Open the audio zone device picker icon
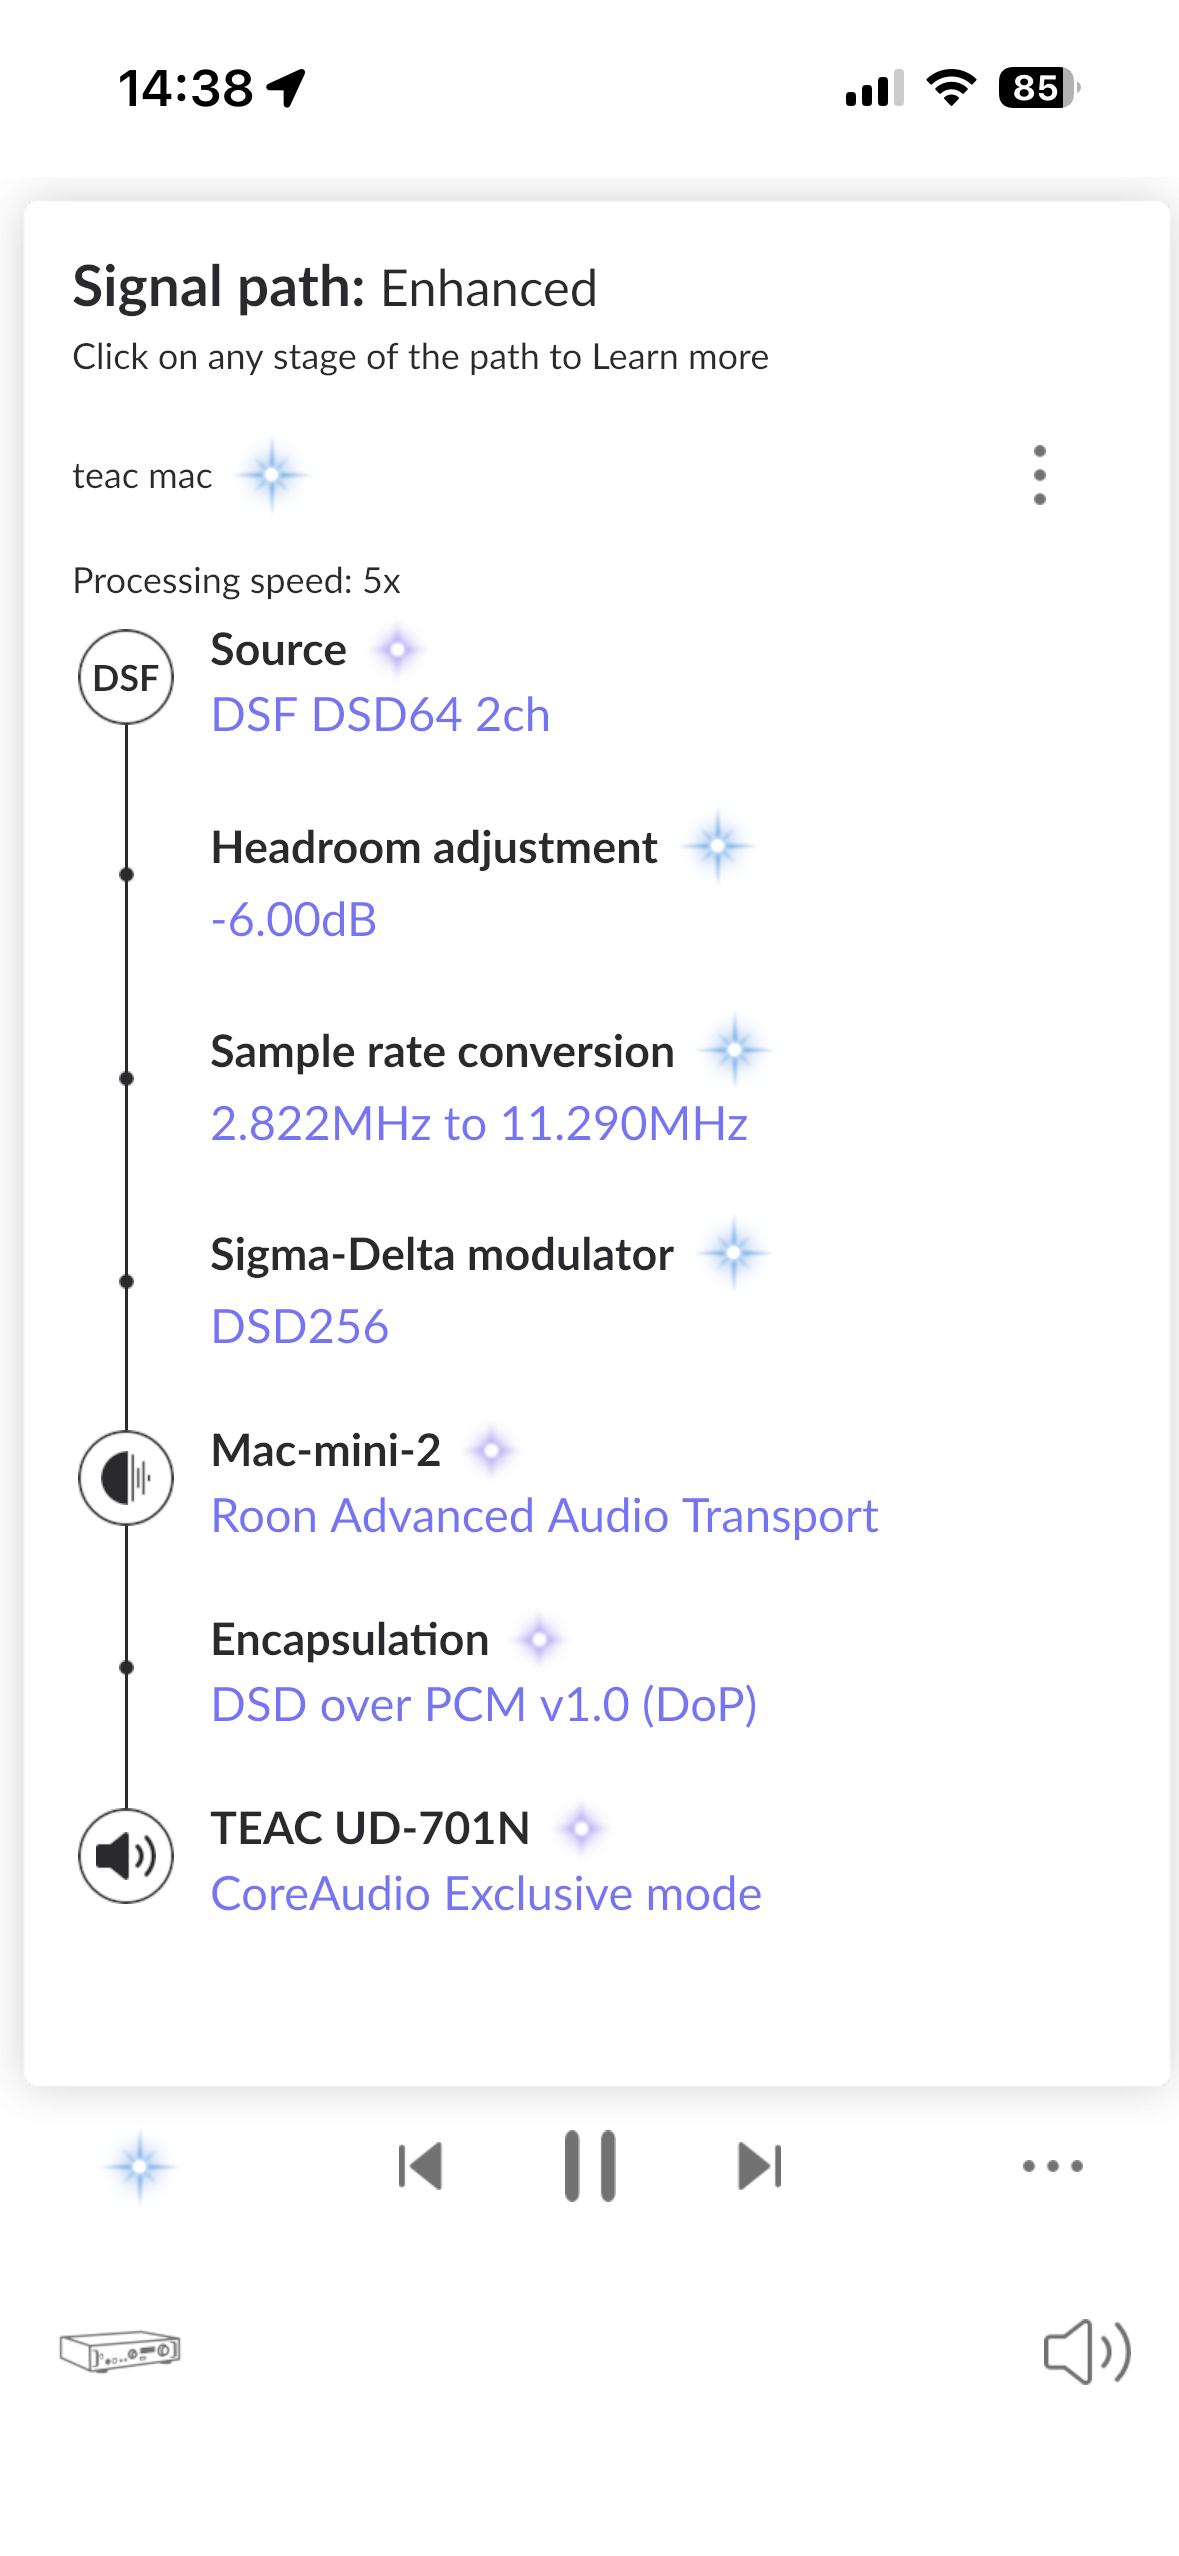The image size is (1179, 2556). (x=120, y=2350)
